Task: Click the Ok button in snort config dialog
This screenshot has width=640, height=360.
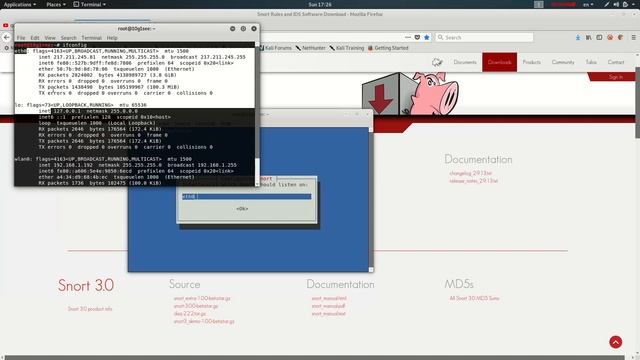Action: click(x=242, y=209)
